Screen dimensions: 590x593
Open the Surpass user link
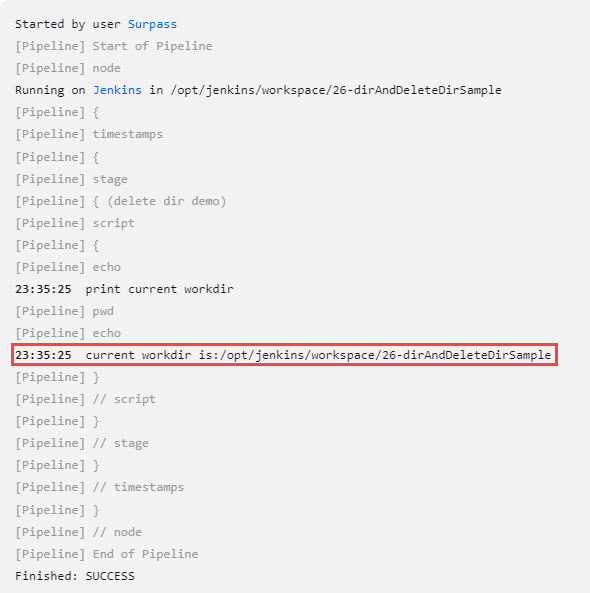coord(152,24)
